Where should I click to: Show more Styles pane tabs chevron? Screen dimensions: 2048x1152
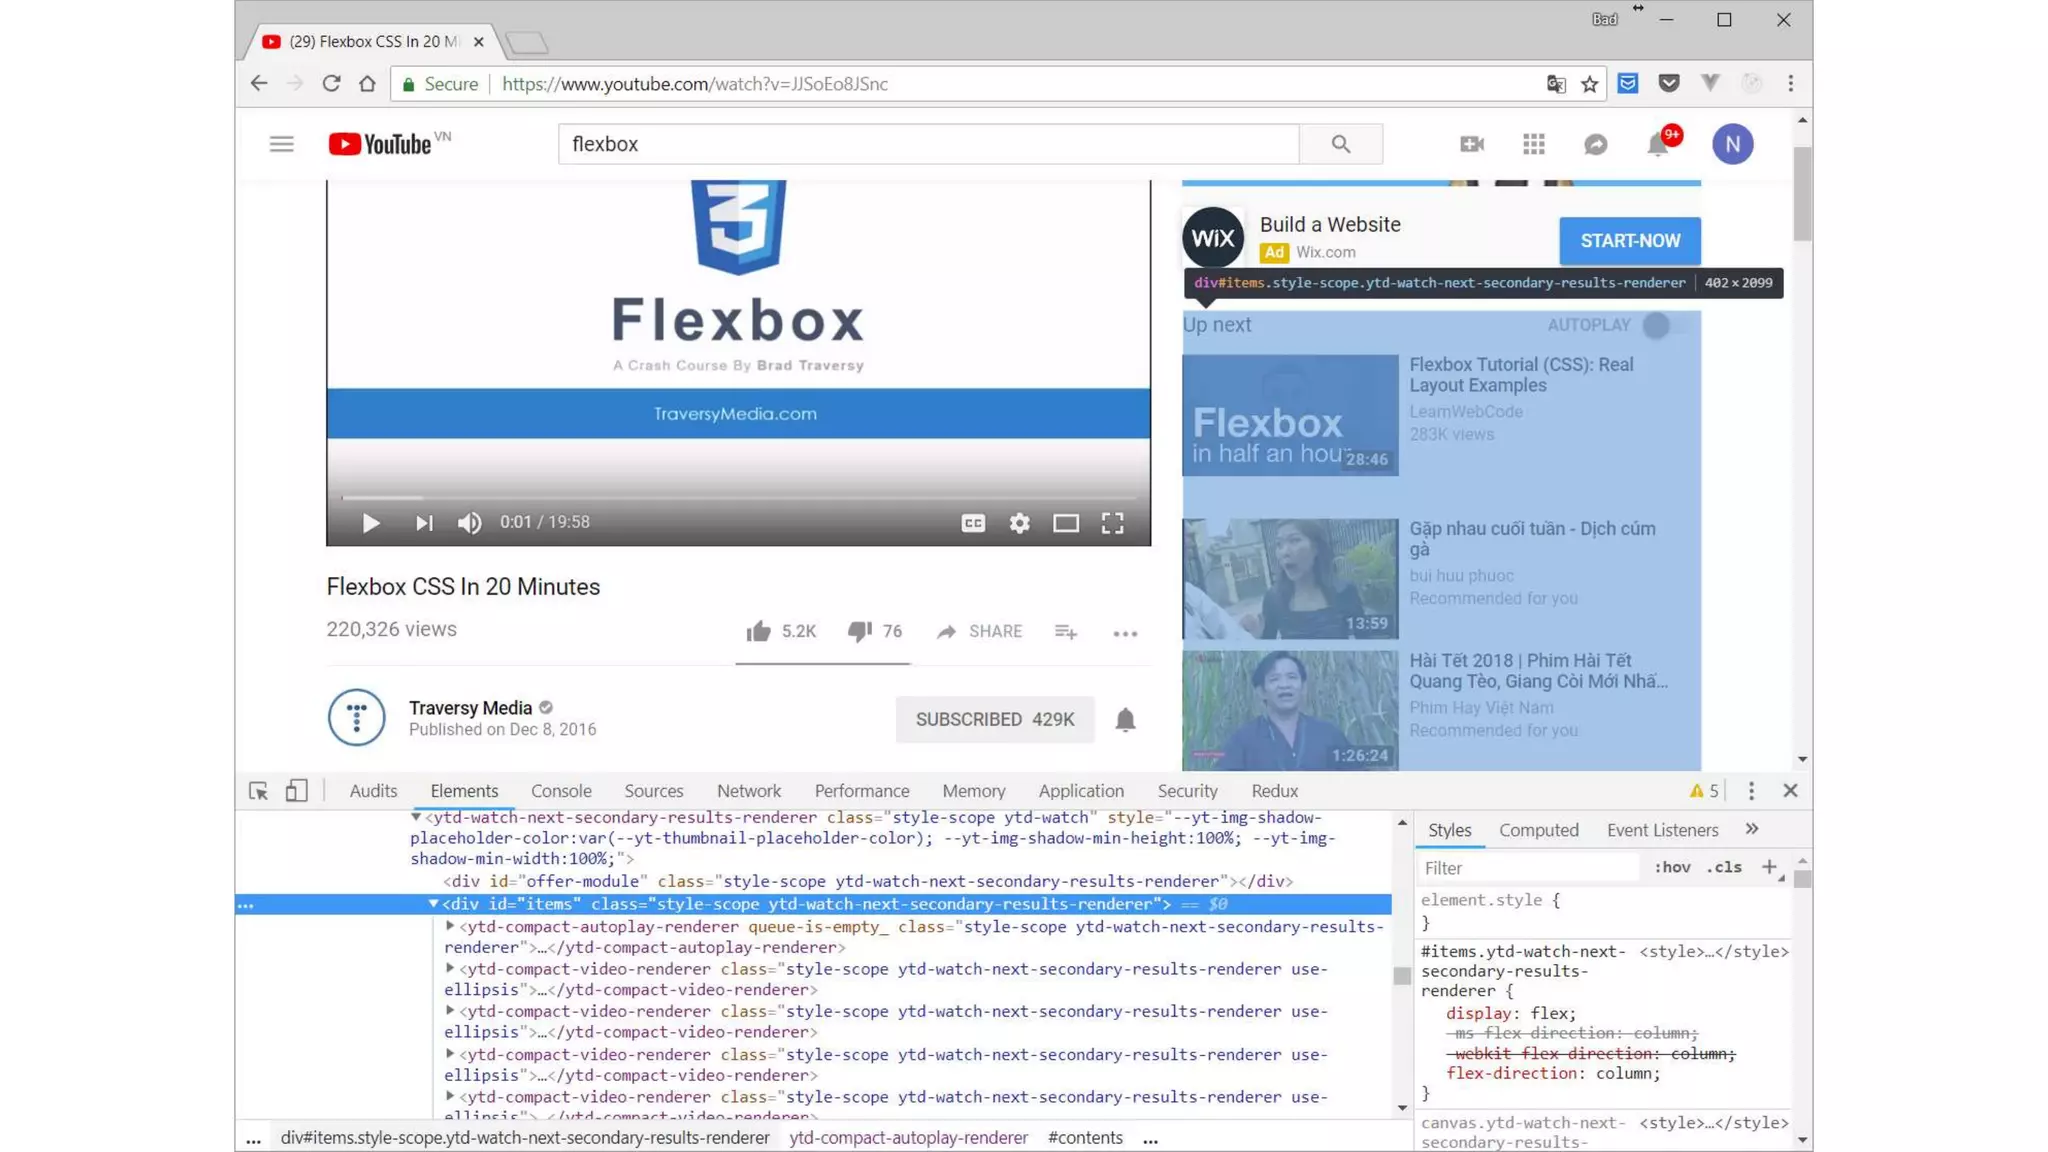[1751, 829]
